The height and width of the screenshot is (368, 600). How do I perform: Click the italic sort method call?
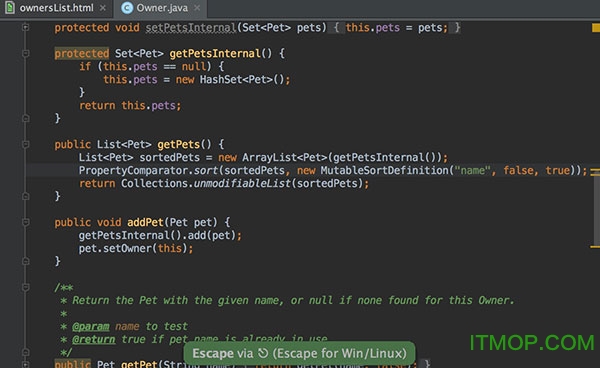coord(206,170)
